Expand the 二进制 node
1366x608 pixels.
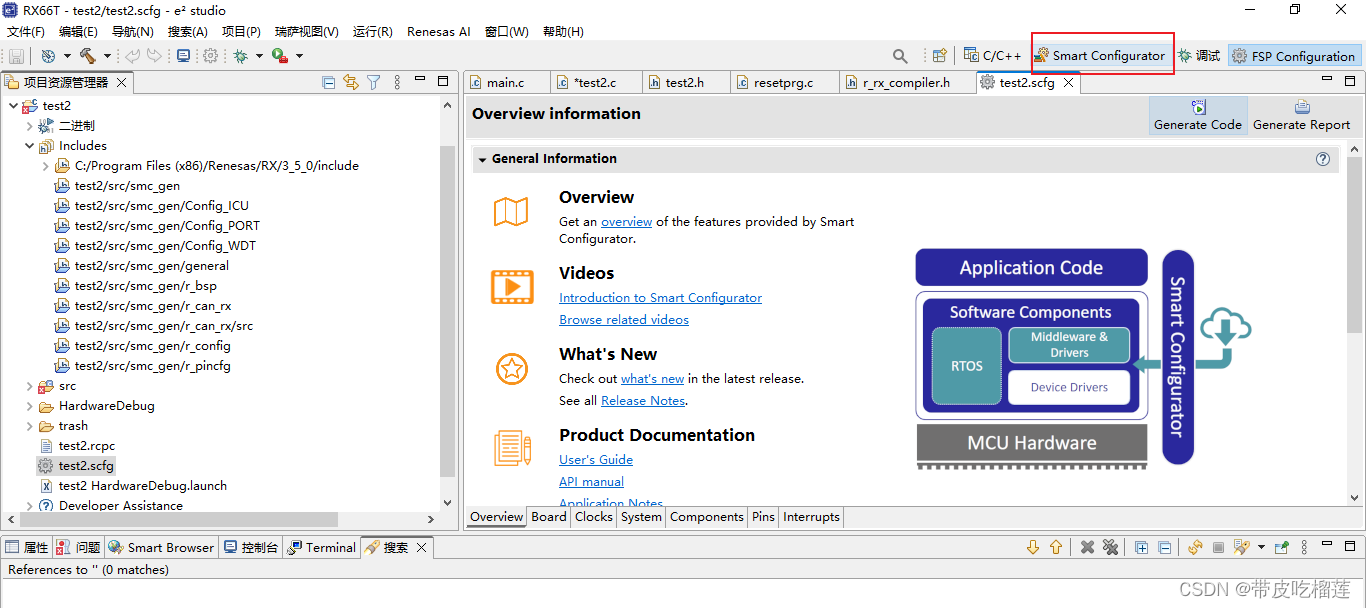tap(29, 126)
